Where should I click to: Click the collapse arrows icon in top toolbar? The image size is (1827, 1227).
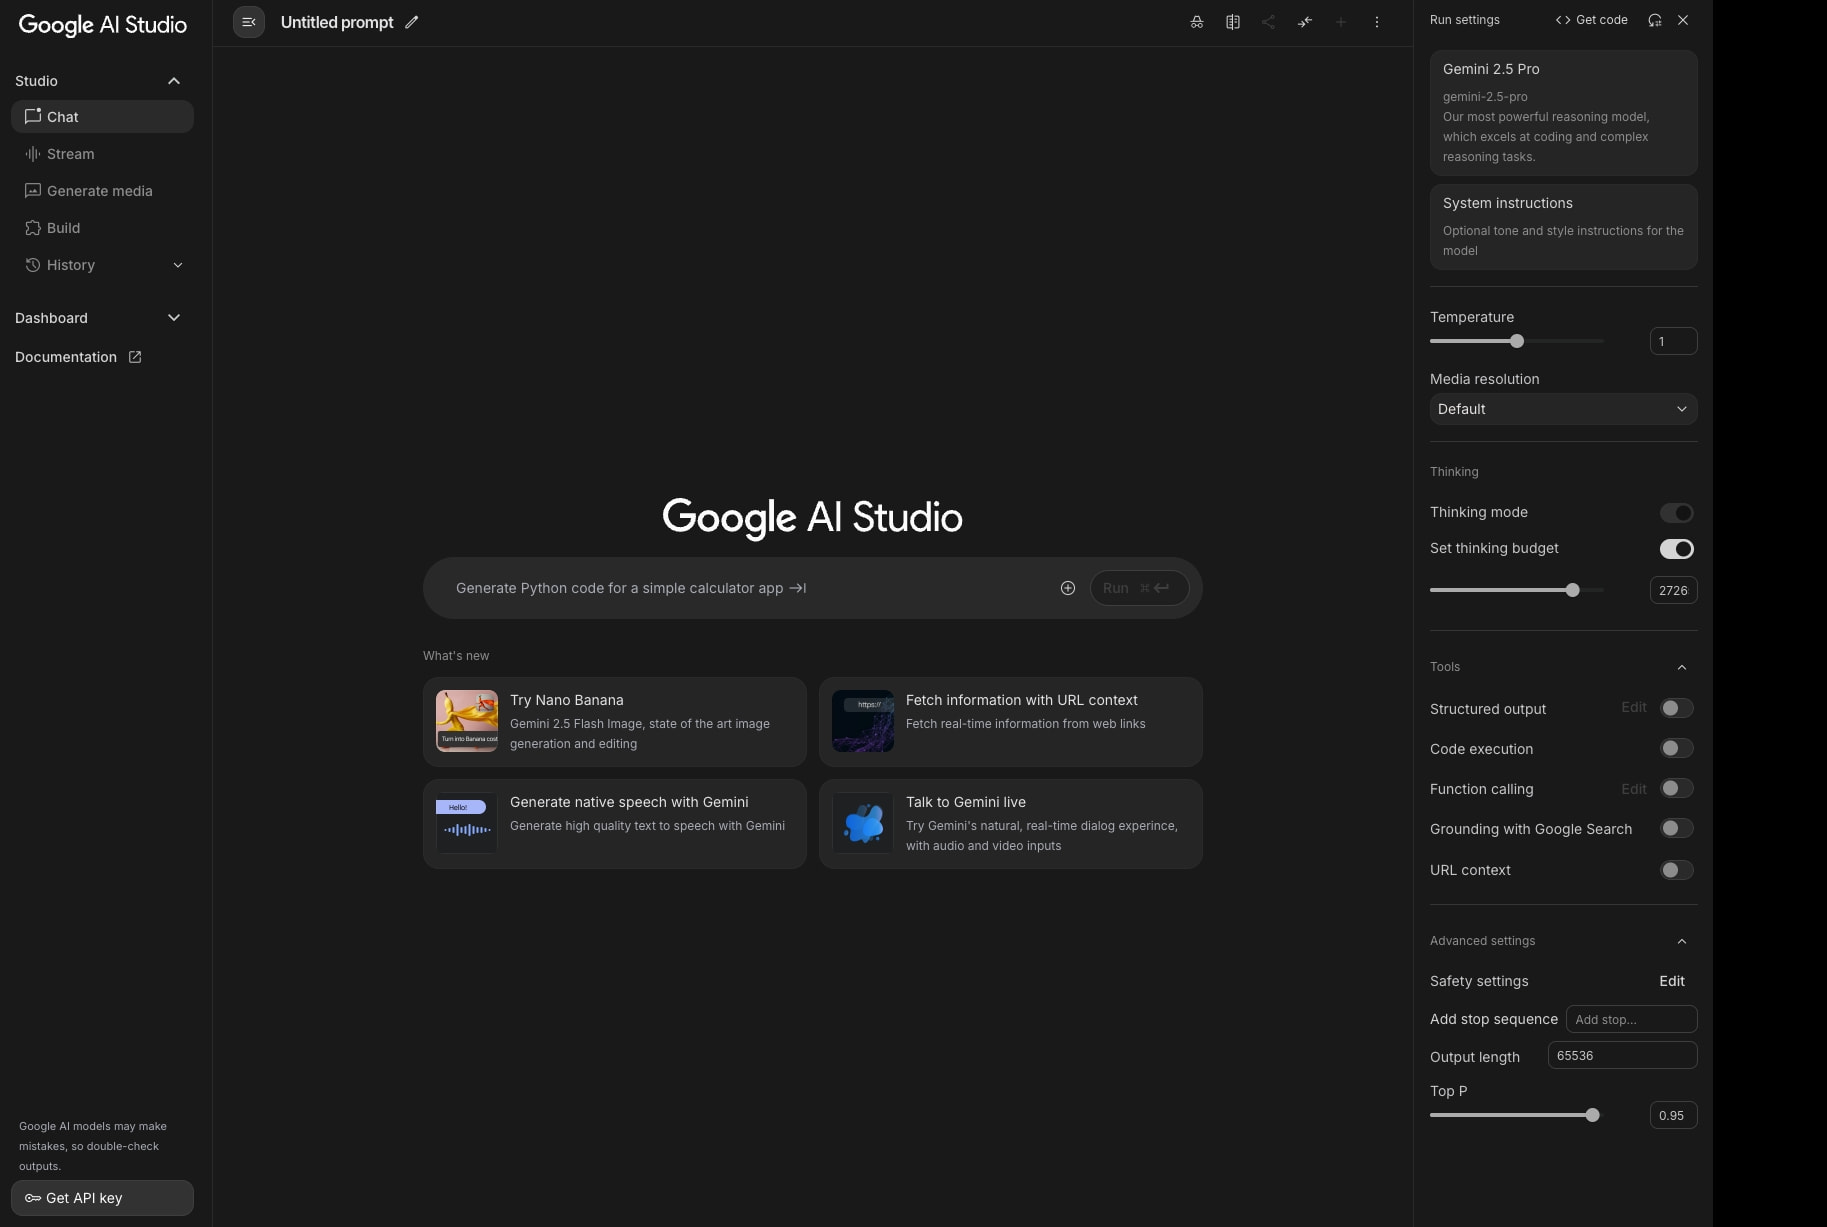coord(1305,22)
